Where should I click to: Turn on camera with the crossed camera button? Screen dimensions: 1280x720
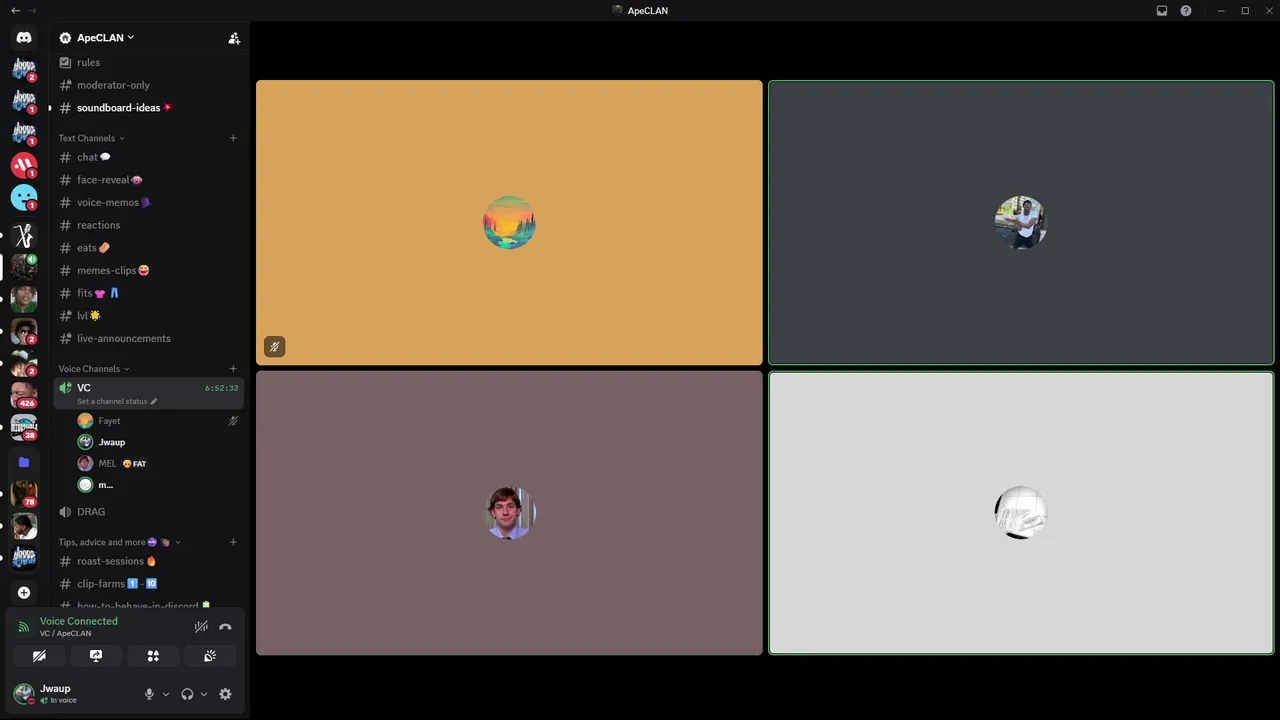[x=39, y=656]
